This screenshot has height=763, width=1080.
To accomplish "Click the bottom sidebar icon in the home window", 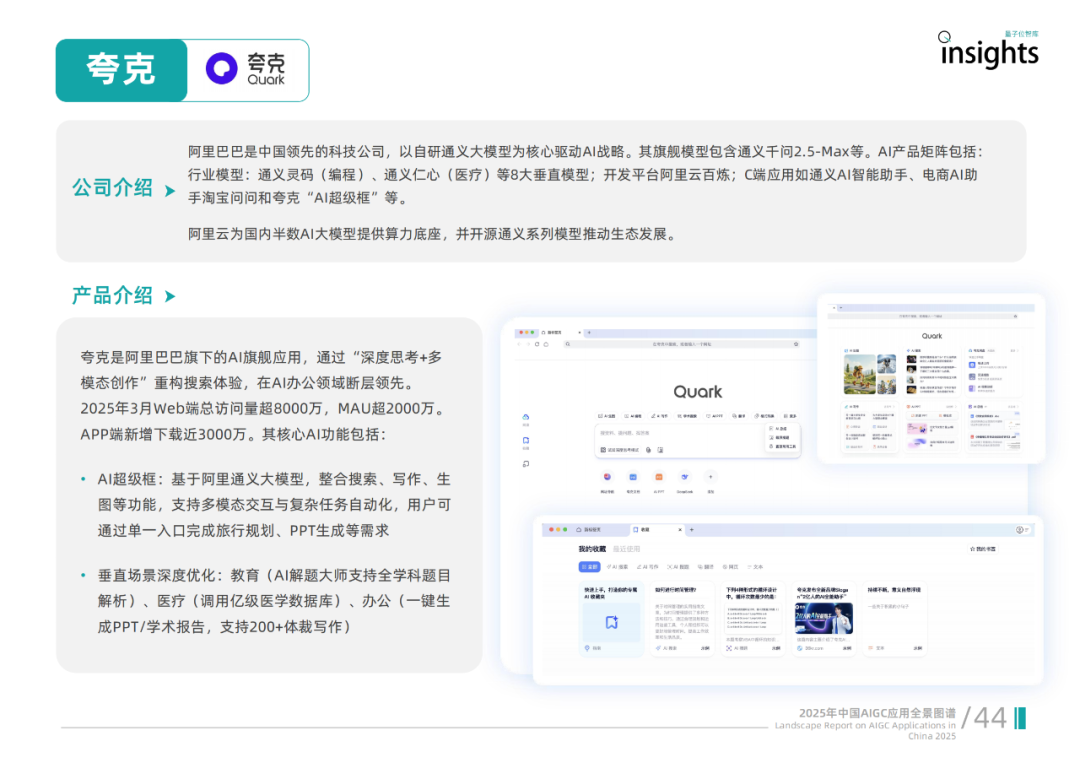I will pos(526,464).
